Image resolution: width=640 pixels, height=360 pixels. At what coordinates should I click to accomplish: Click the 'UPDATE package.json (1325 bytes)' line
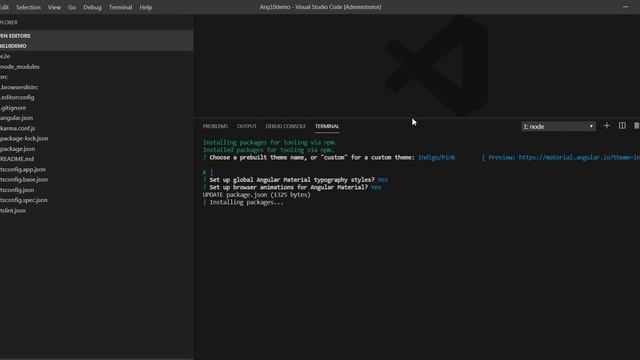pyautogui.click(x=257, y=195)
